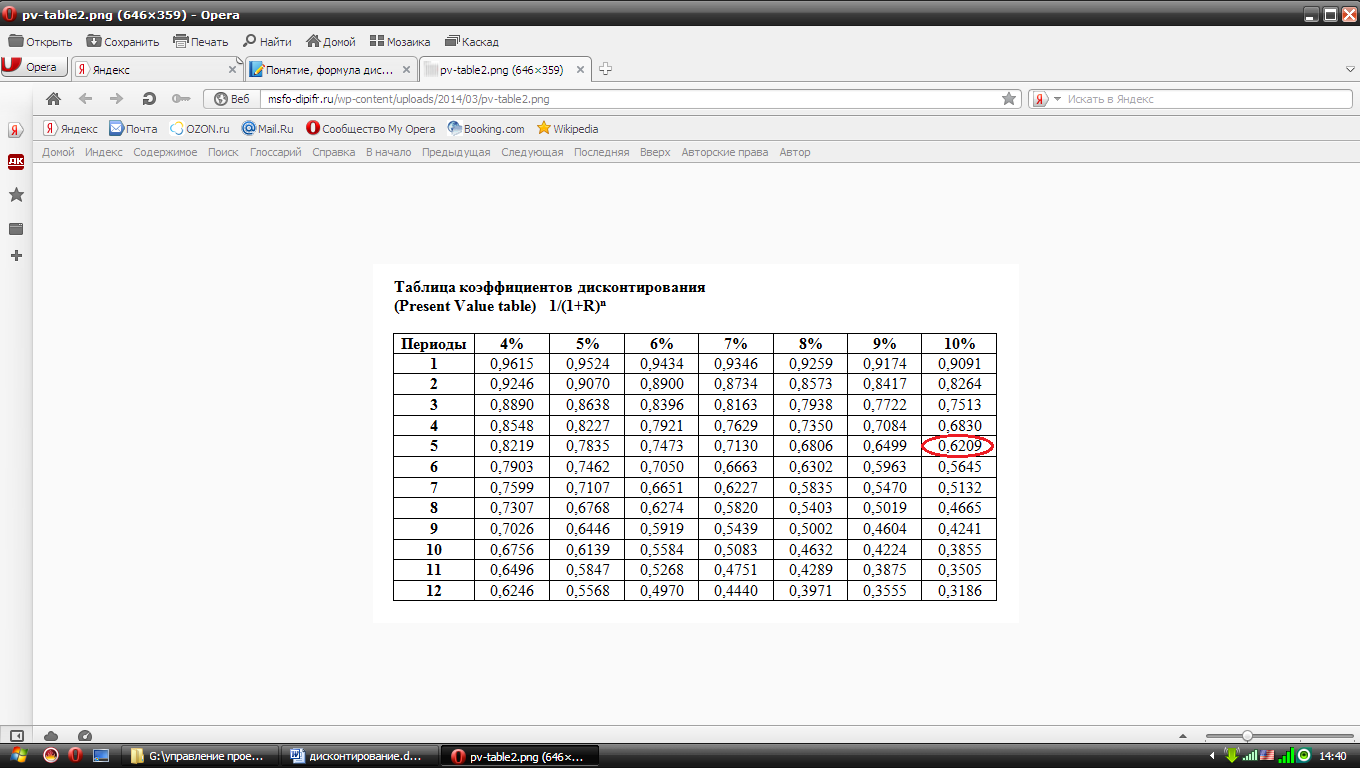
Task: Open a new tab with the plus button
Action: [x=605, y=70]
